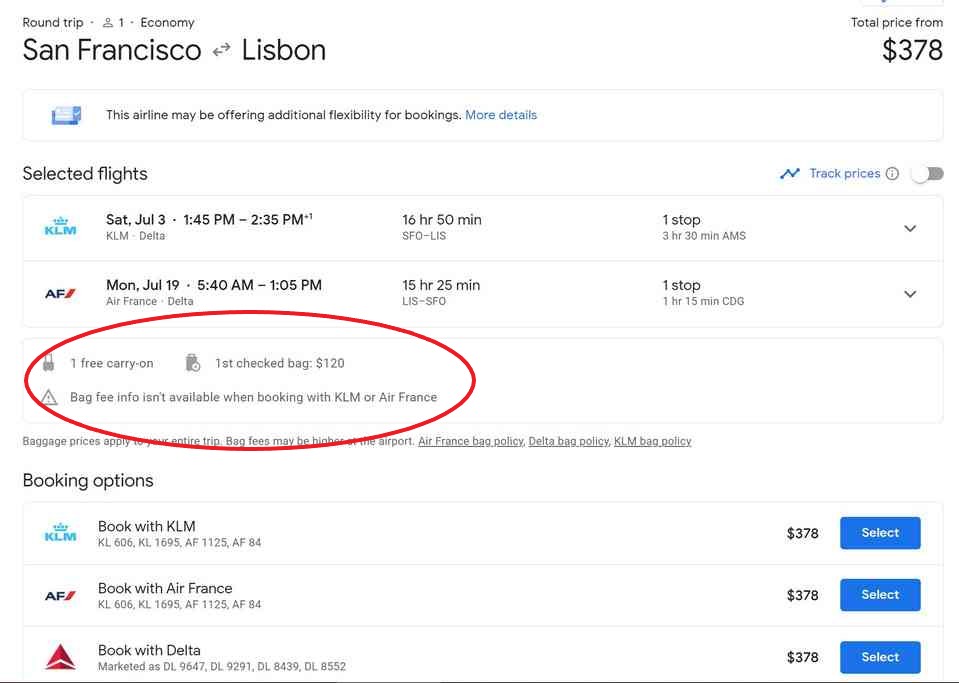This screenshot has width=959, height=683.
Task: Click the 'Sat, Jul 3 · 1:45 PM – 2:35 PM' text
Action: tap(209, 220)
